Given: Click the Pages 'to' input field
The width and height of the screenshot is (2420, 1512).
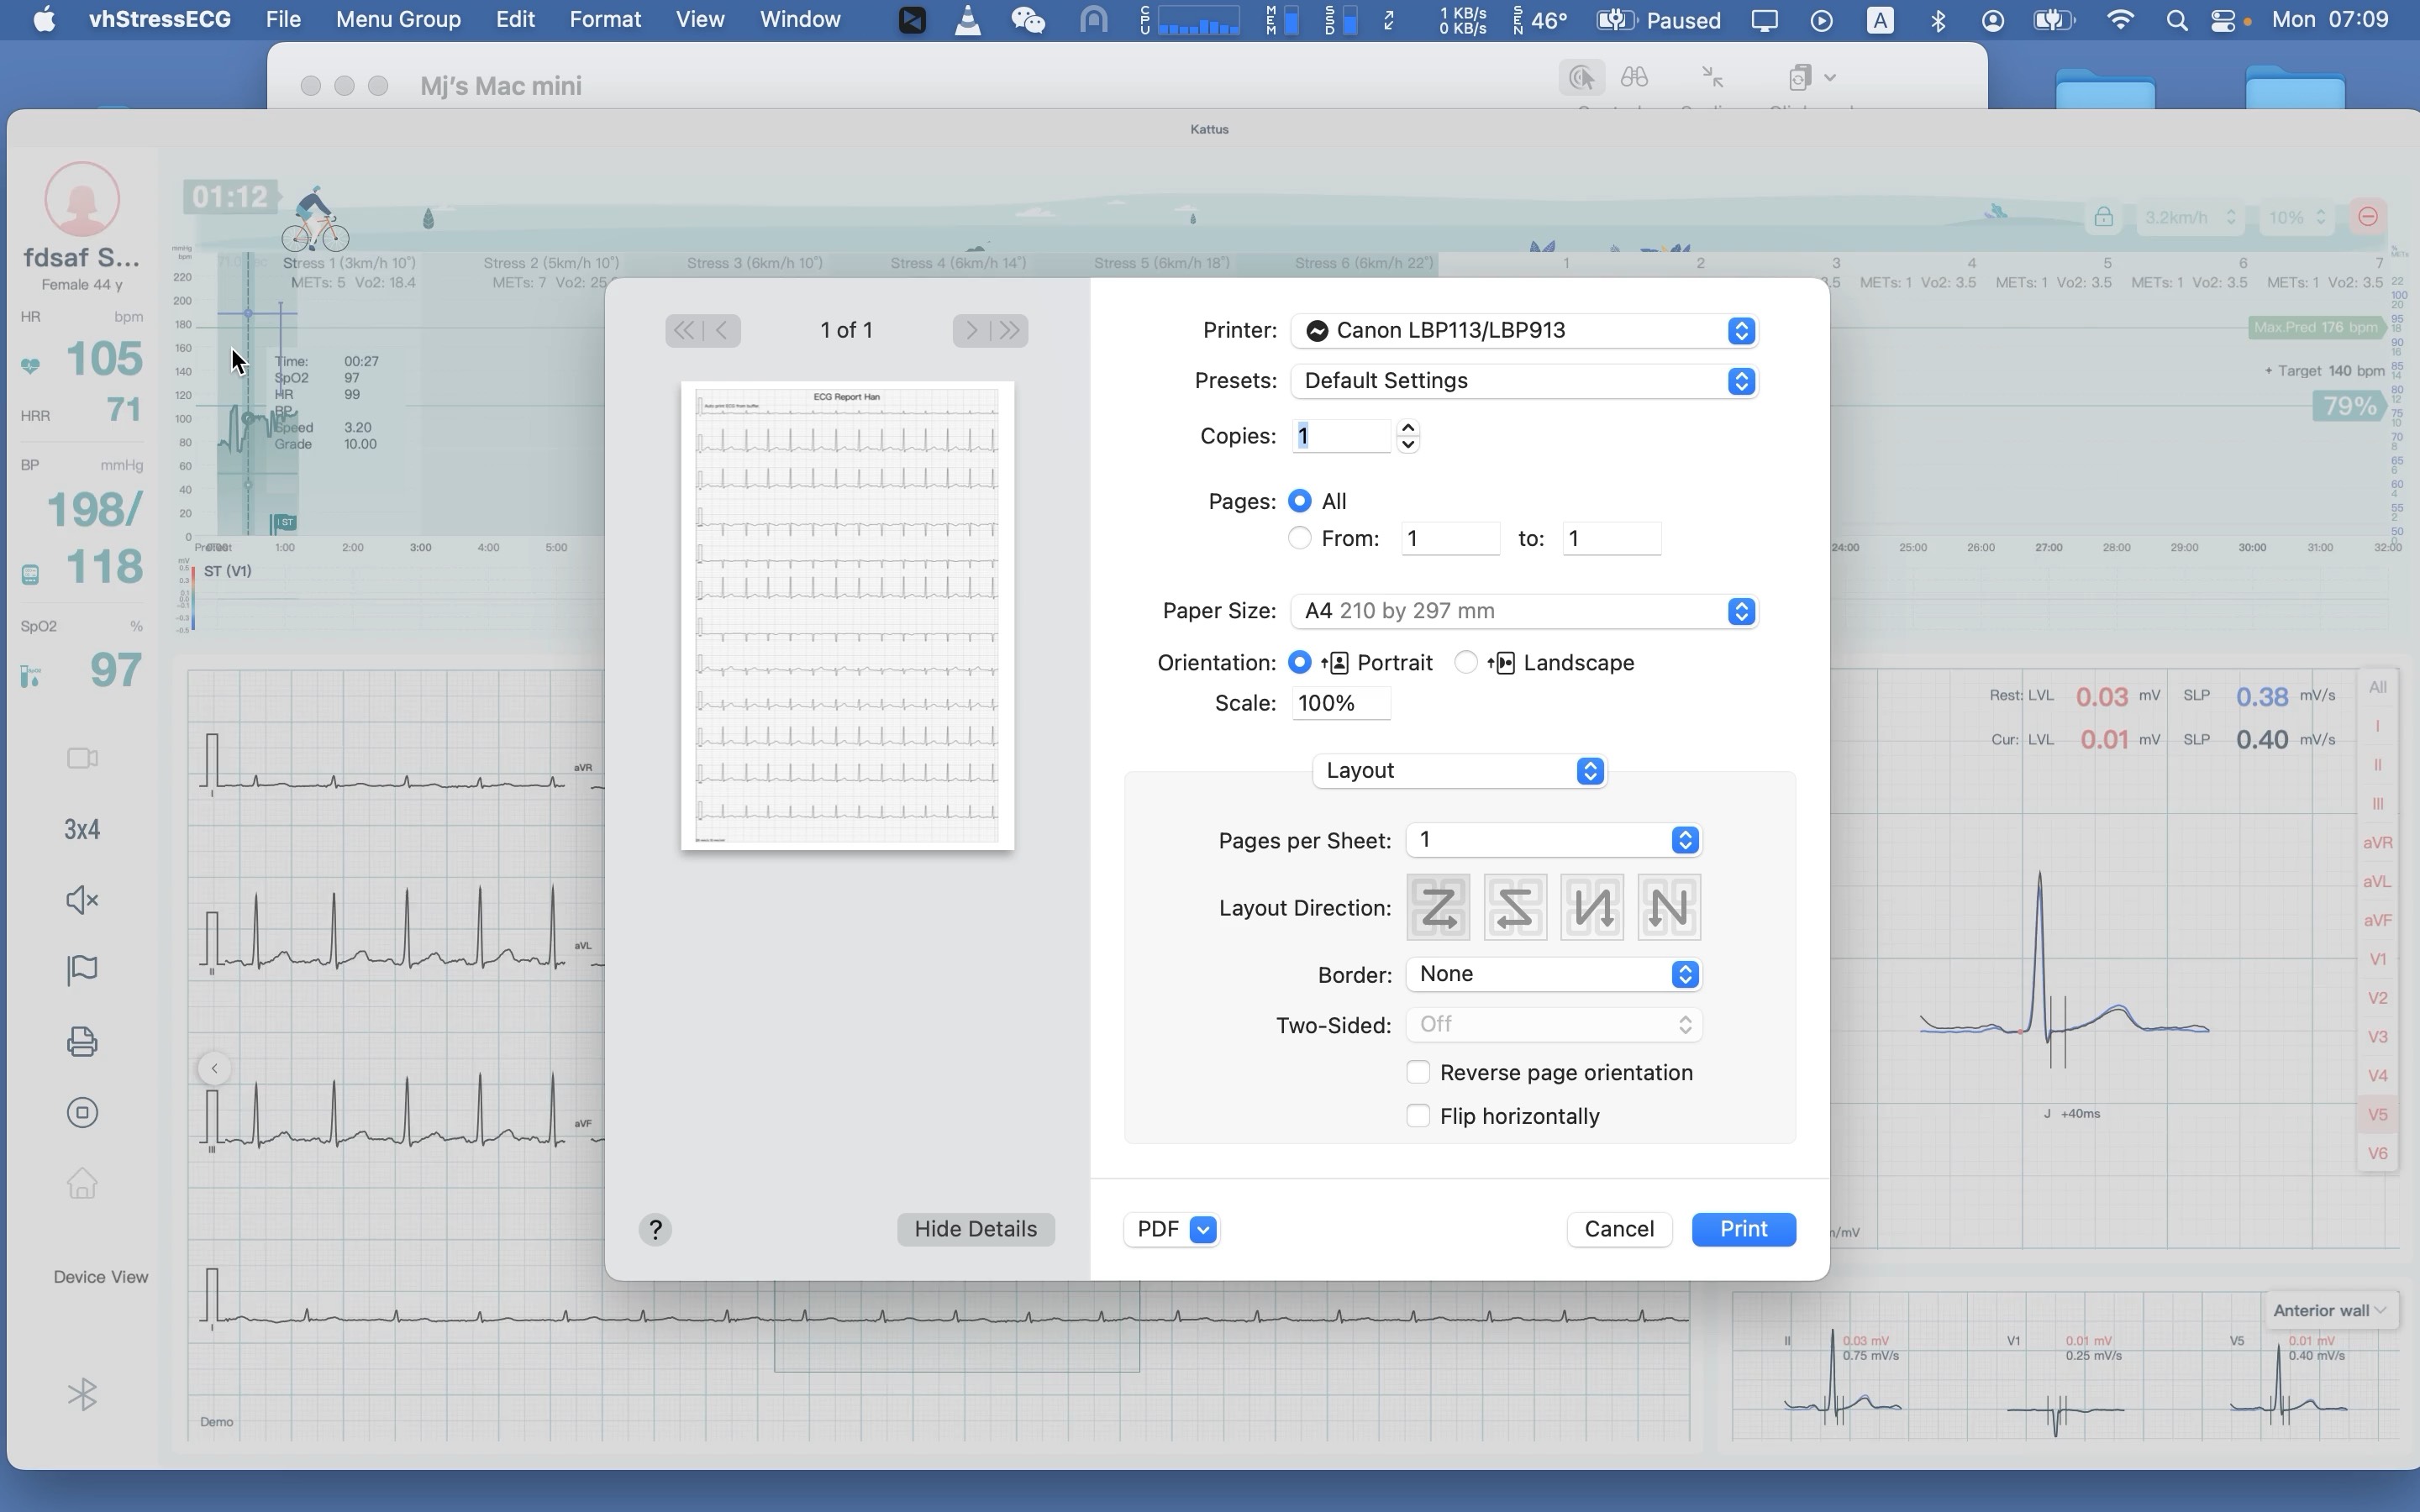Looking at the screenshot, I should click(x=1611, y=538).
